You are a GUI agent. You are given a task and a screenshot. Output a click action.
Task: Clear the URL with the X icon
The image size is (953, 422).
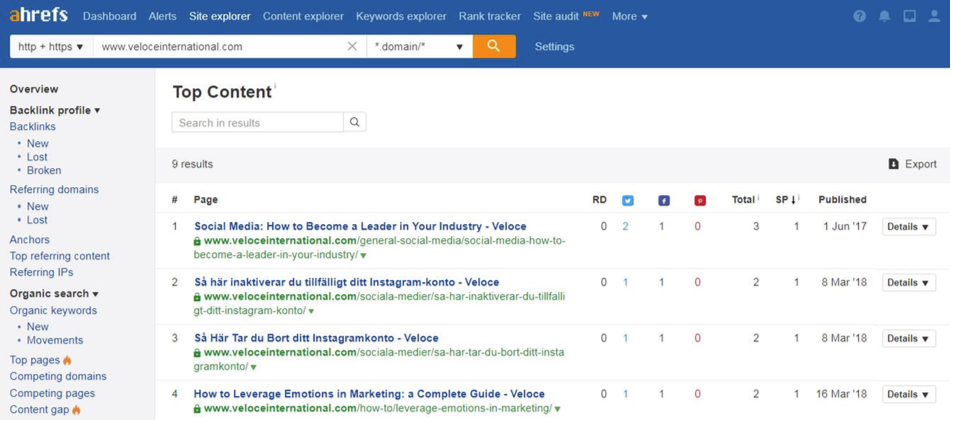[352, 46]
